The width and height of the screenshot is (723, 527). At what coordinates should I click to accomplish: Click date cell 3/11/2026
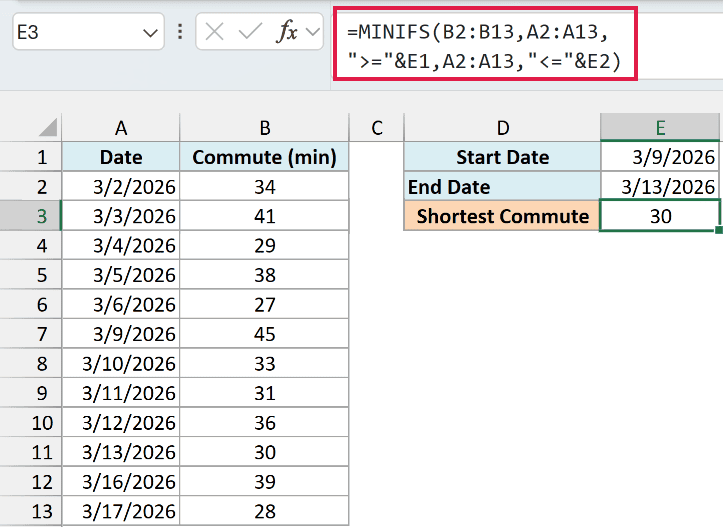pos(121,393)
